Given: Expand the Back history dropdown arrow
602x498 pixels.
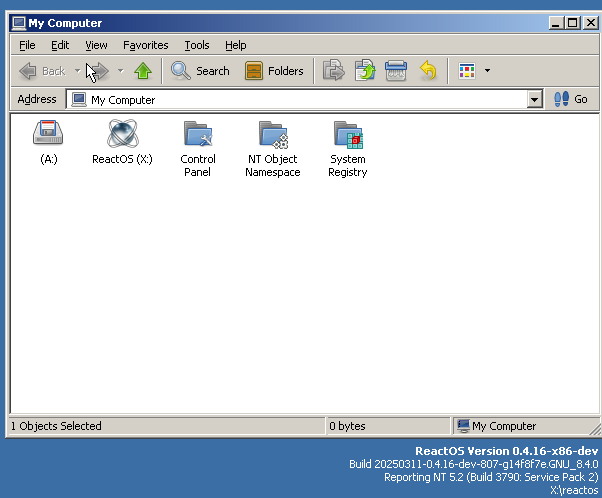Looking at the screenshot, I should click(77, 71).
